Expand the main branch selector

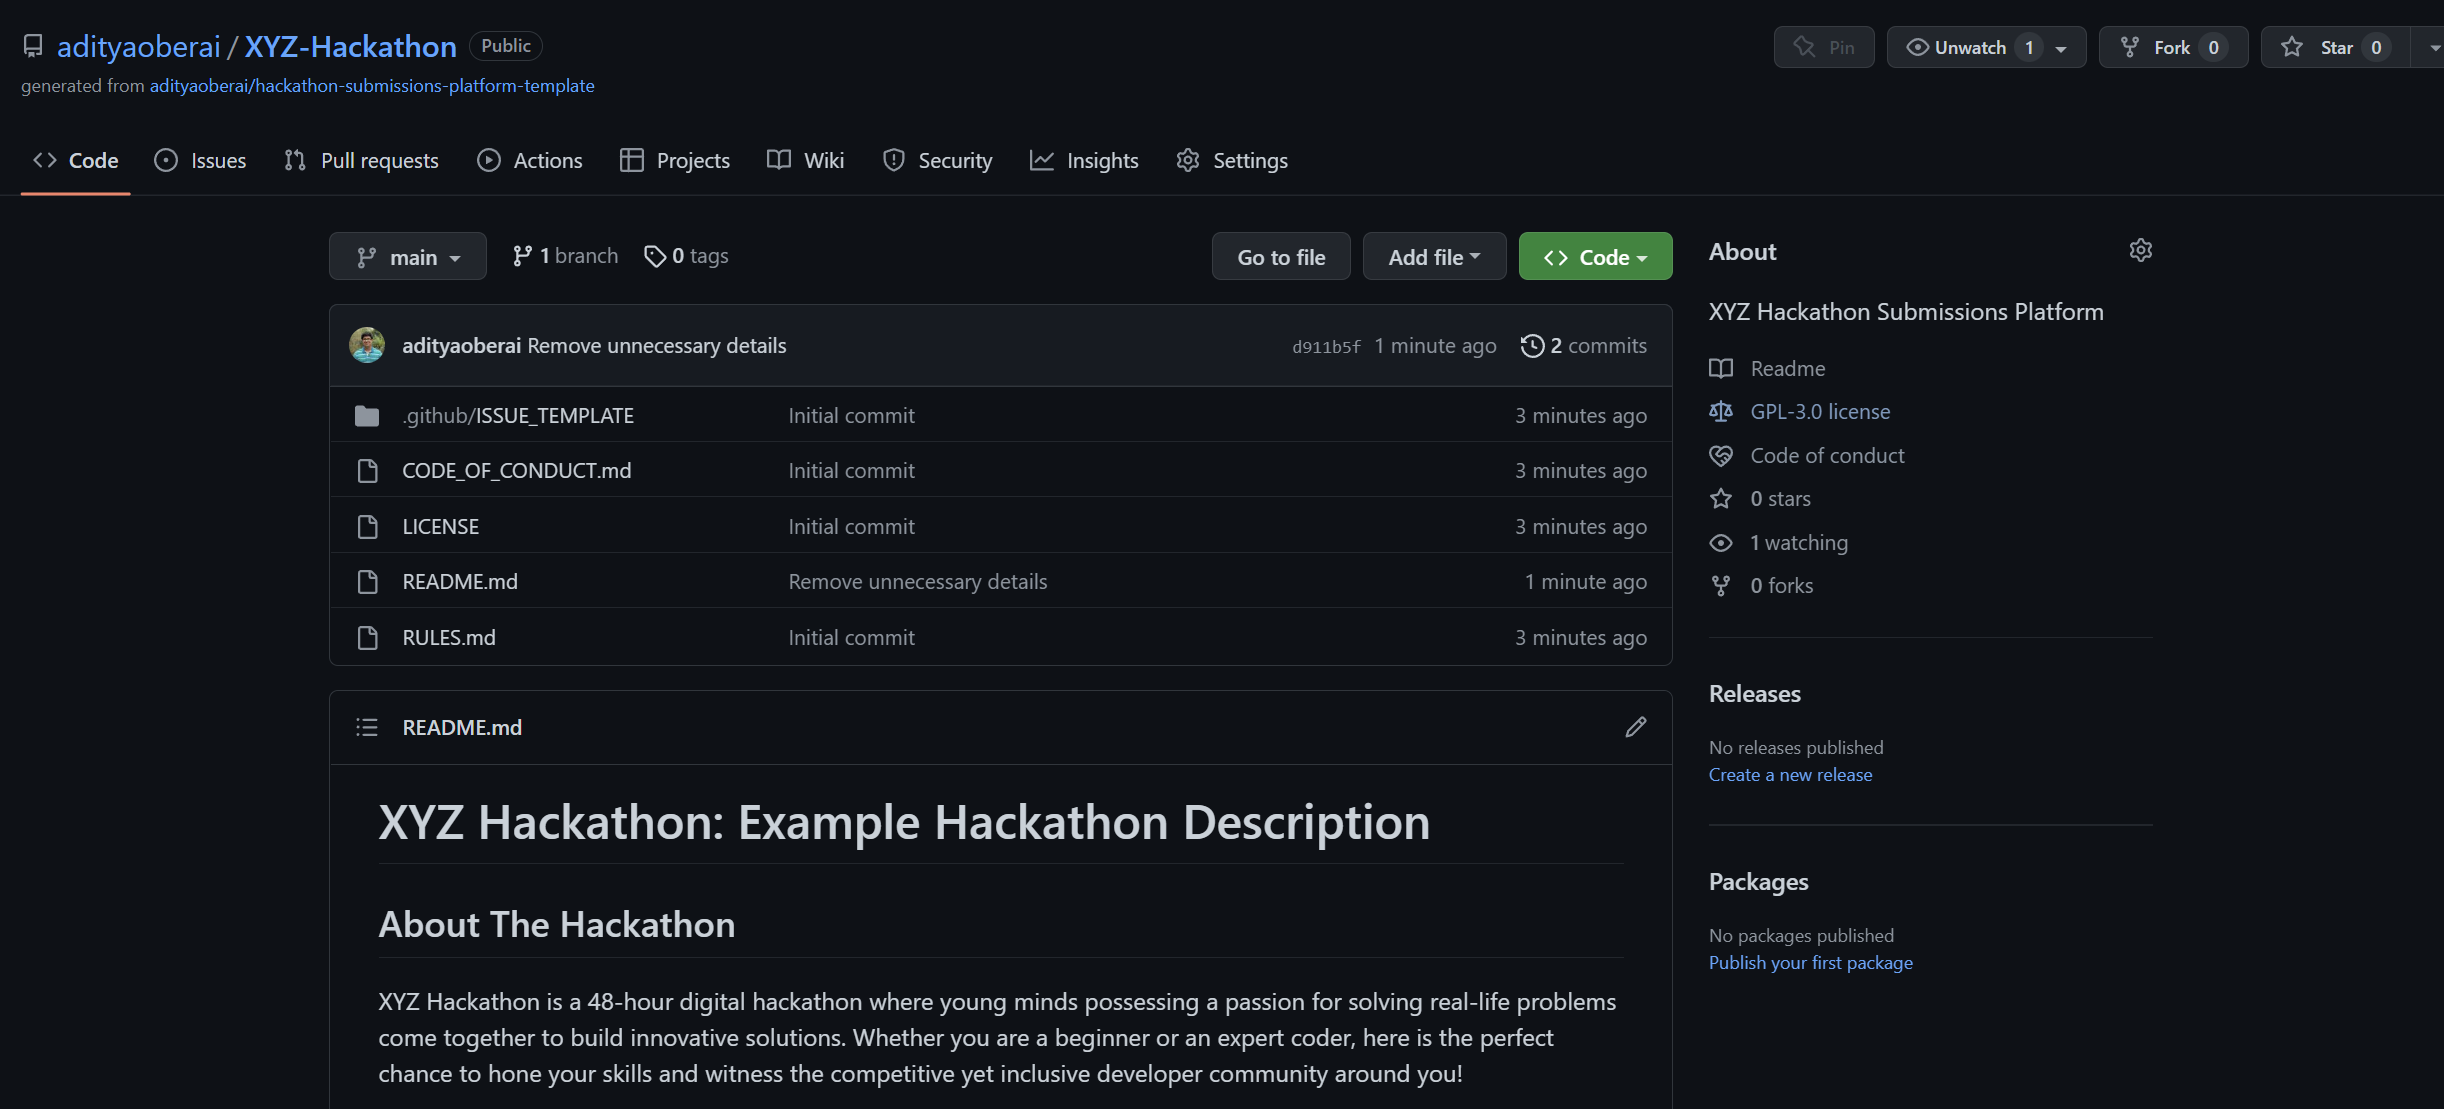point(407,256)
